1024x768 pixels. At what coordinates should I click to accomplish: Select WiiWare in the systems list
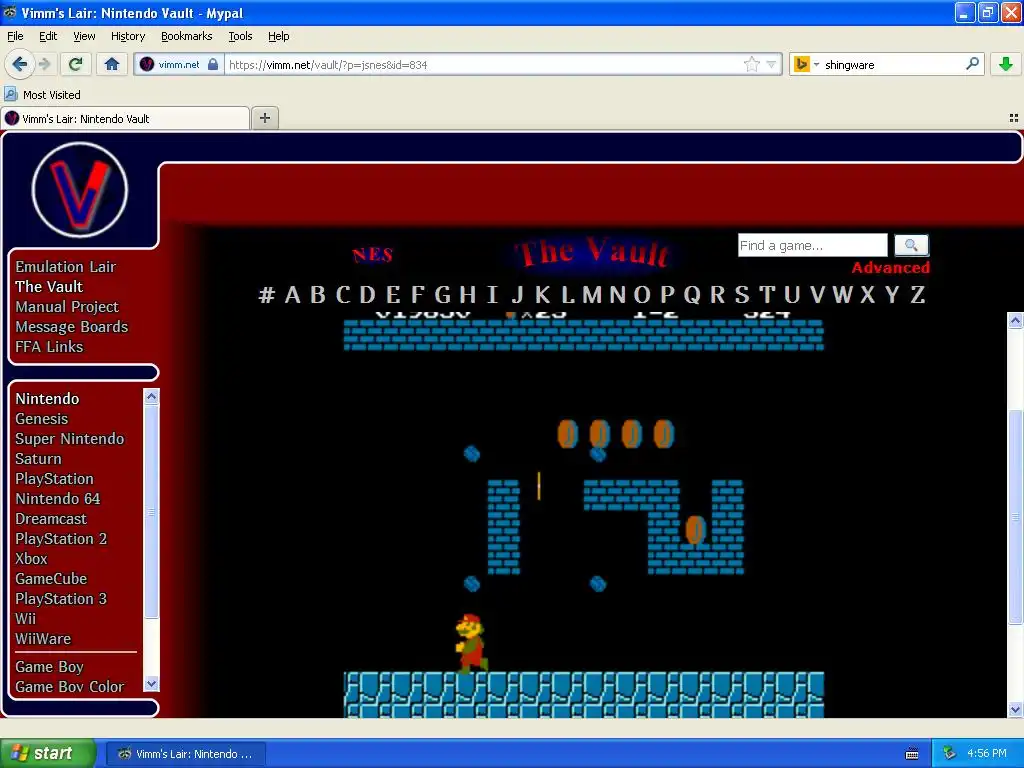click(43, 639)
